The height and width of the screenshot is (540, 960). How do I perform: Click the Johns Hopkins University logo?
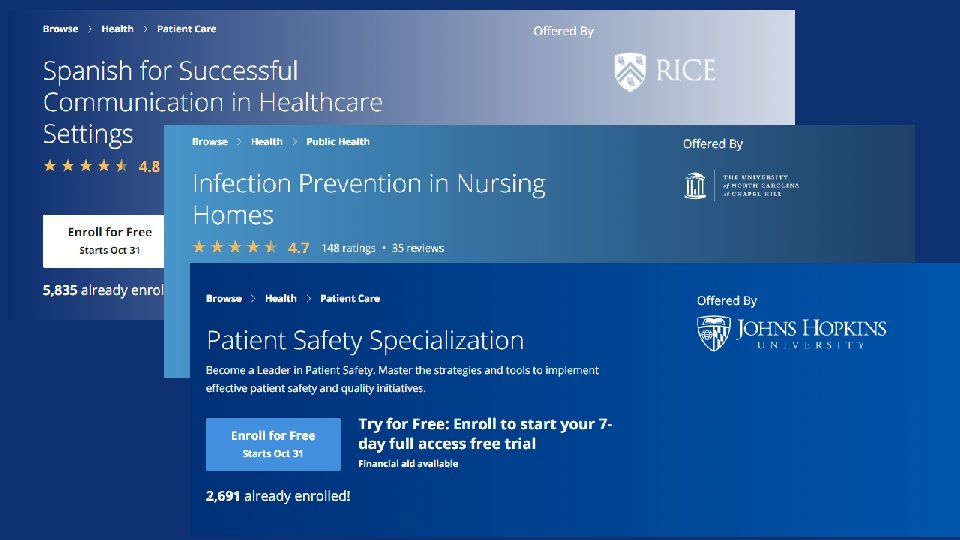pyautogui.click(x=791, y=334)
